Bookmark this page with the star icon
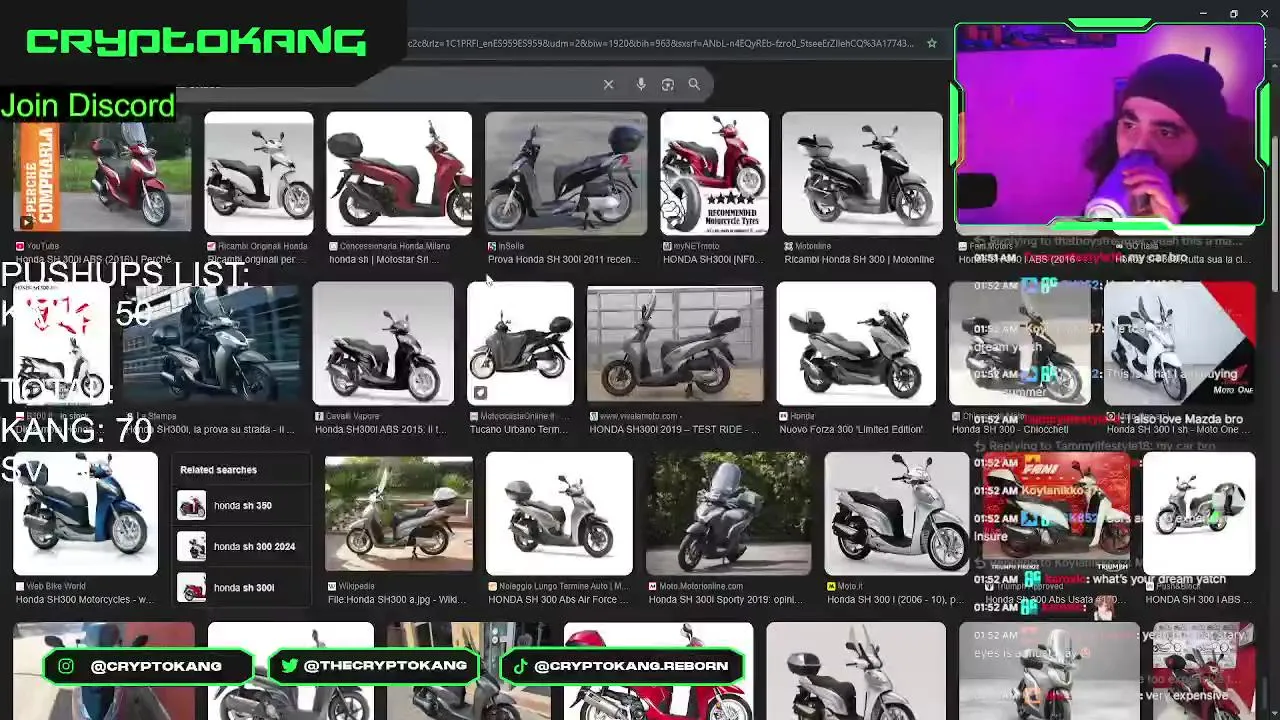The image size is (1280, 720). [931, 43]
